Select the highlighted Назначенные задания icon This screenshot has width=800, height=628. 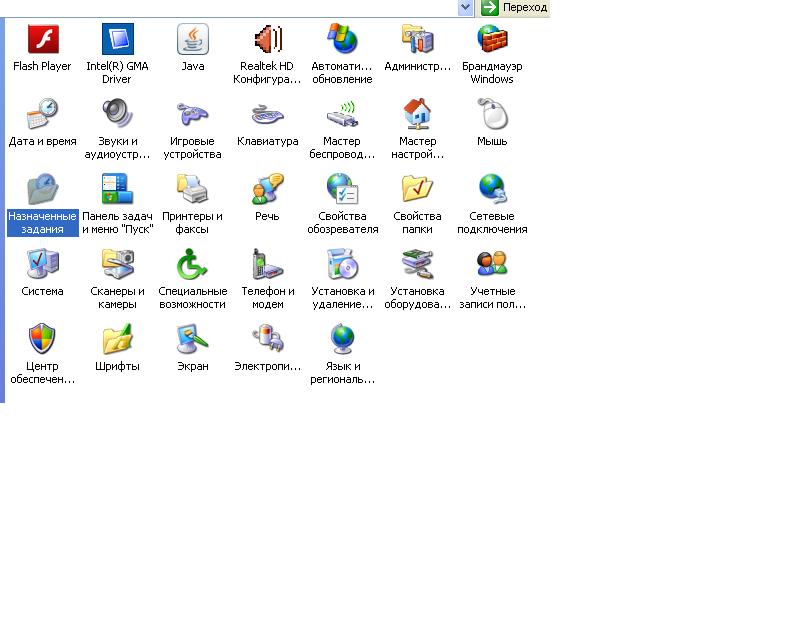click(x=42, y=190)
